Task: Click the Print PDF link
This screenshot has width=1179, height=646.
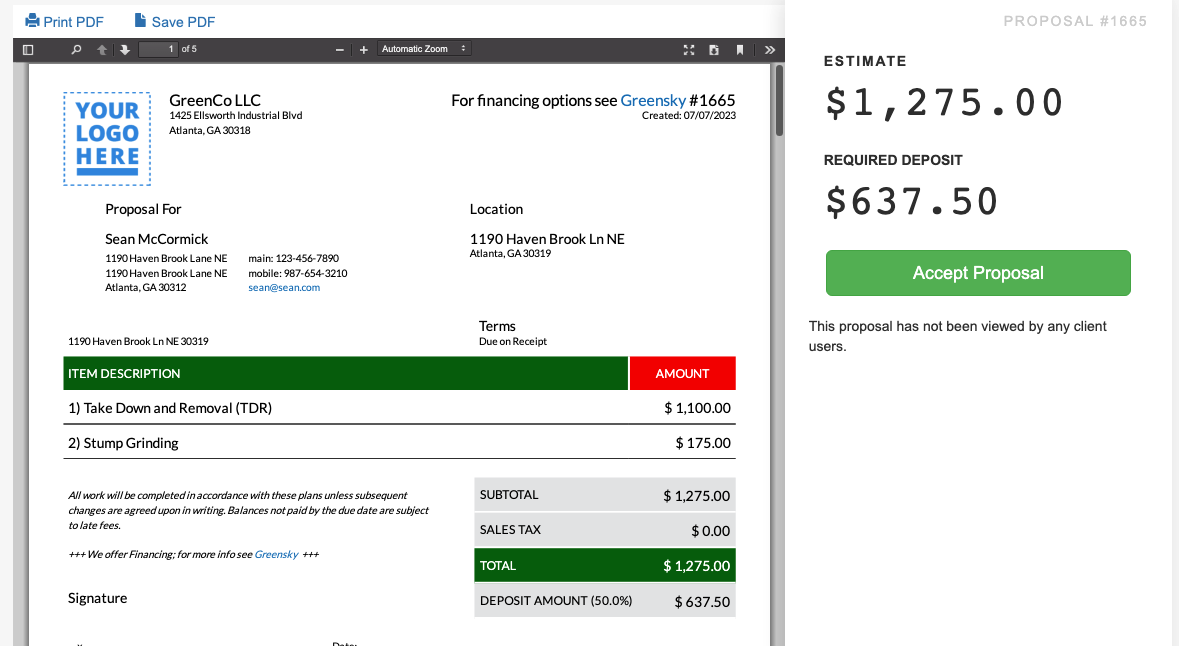Action: (x=64, y=21)
